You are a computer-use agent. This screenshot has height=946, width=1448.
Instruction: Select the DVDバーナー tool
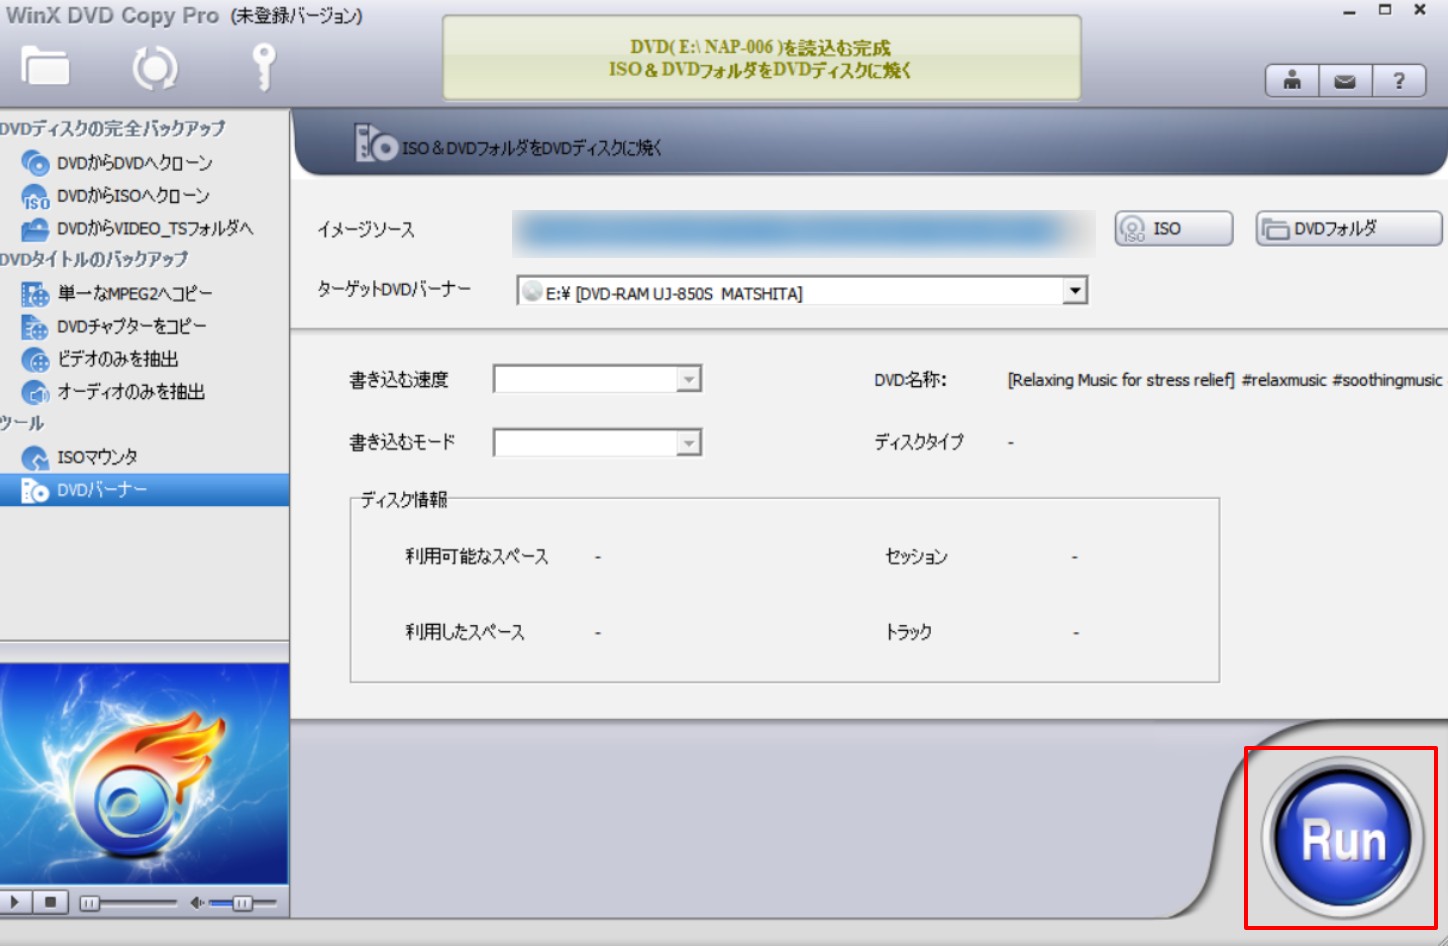point(144,490)
